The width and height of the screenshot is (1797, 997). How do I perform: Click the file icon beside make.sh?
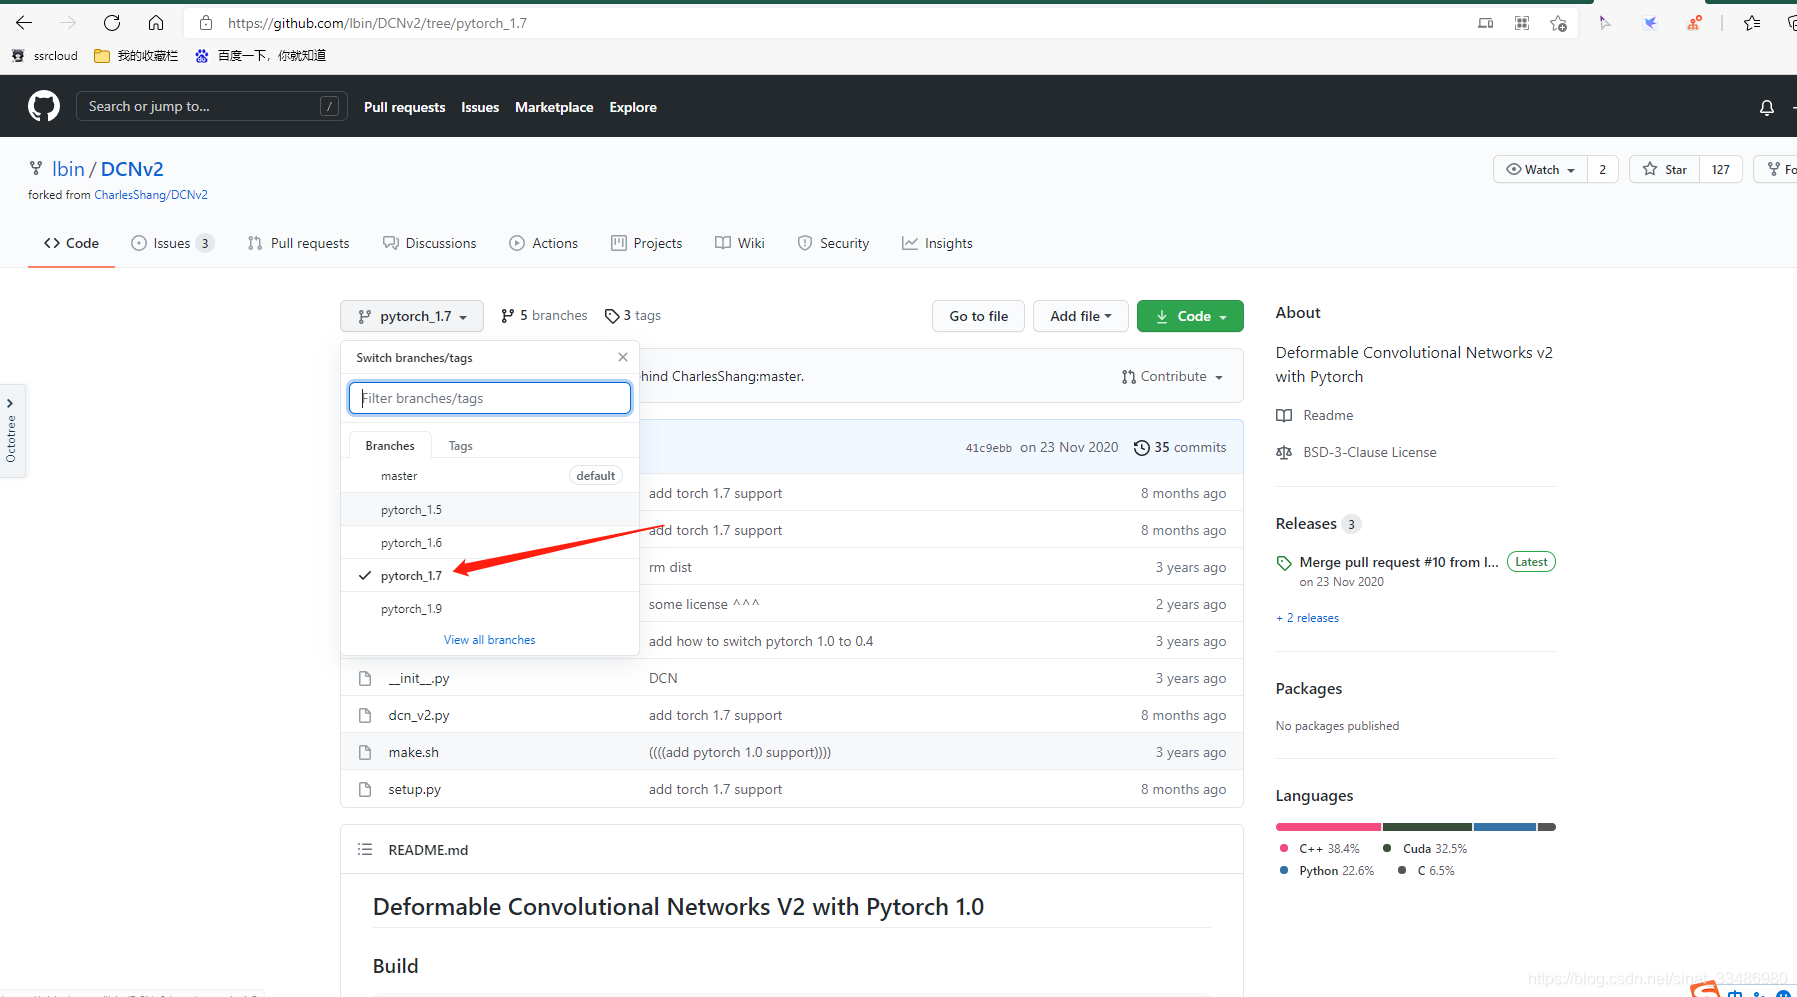pyautogui.click(x=365, y=752)
